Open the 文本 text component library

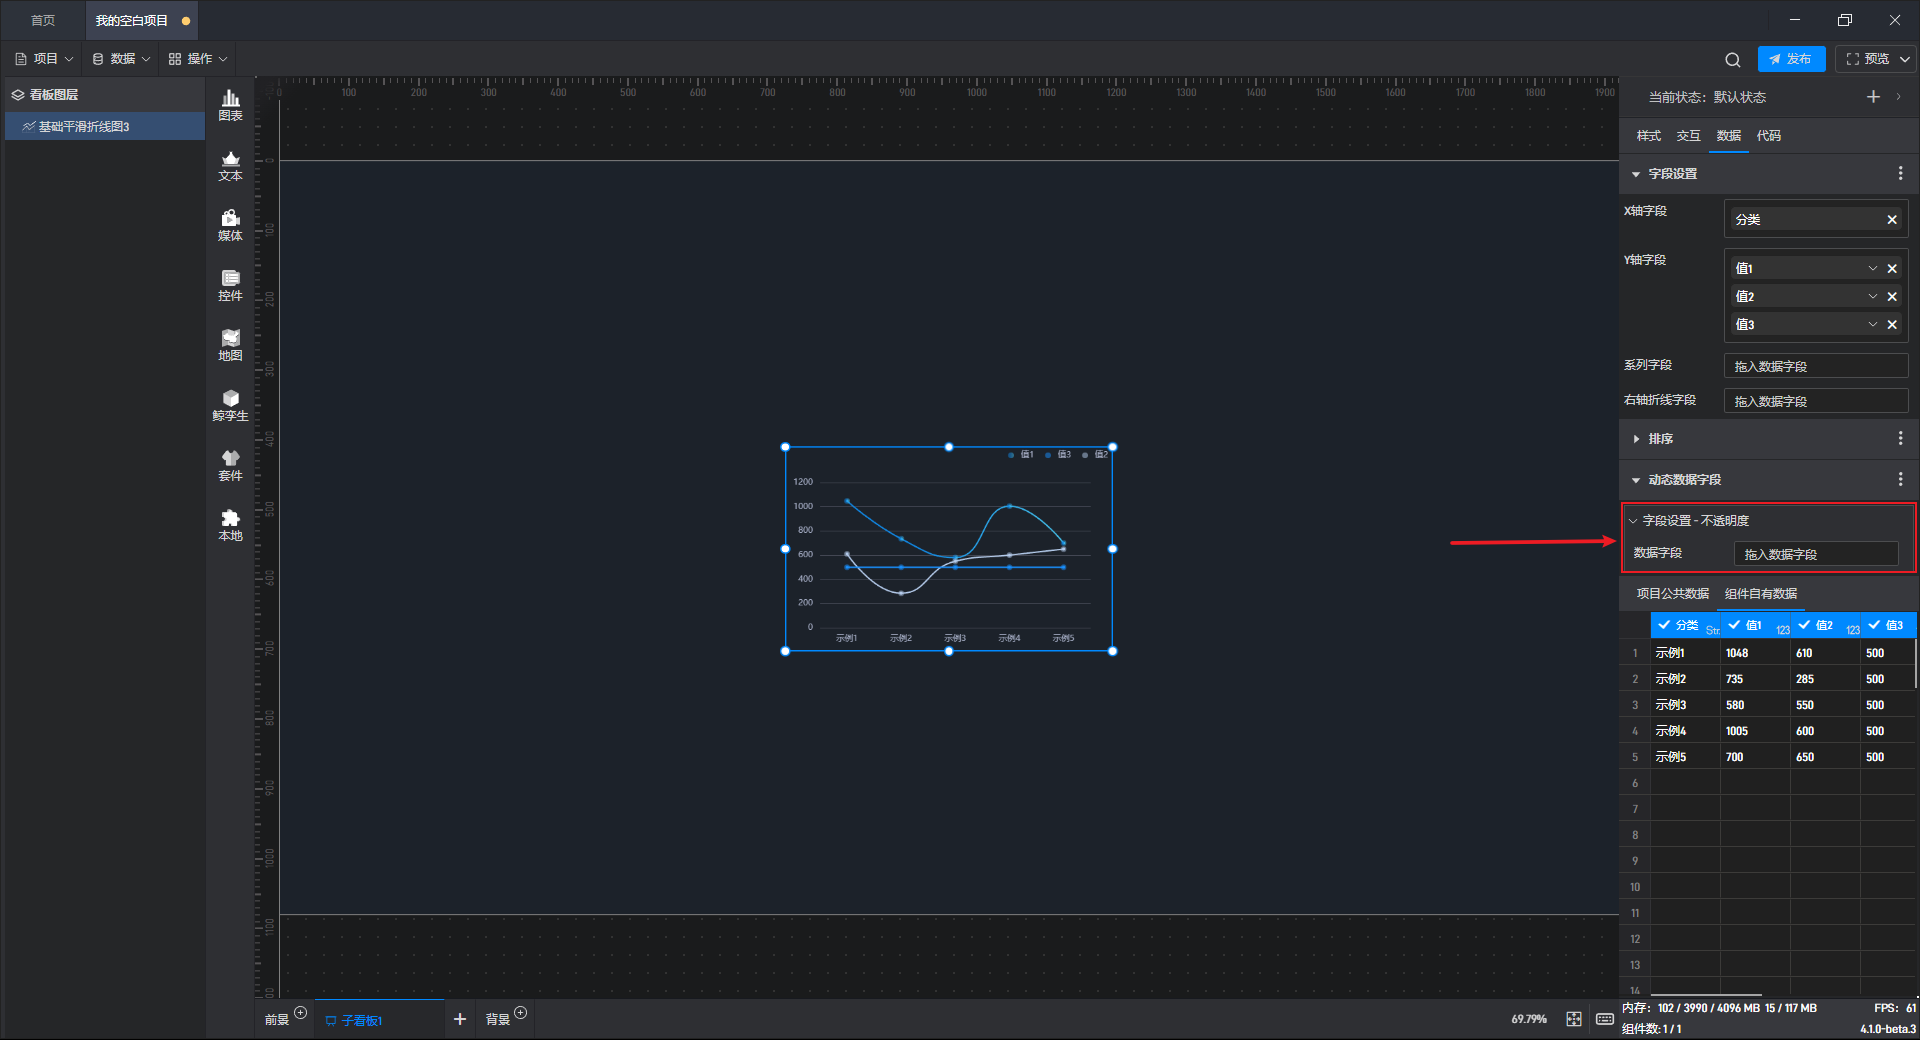[x=230, y=165]
